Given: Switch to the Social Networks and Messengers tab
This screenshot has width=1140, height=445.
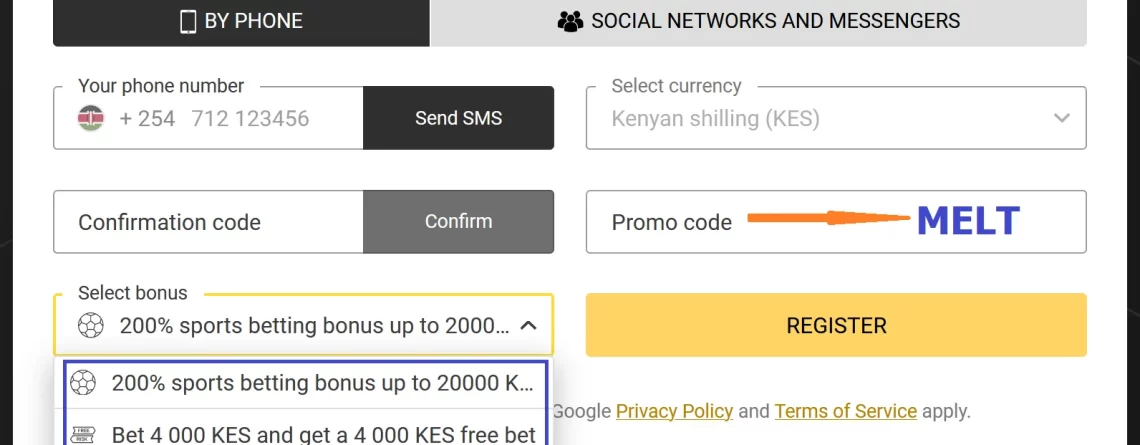Looking at the screenshot, I should [x=758, y=21].
